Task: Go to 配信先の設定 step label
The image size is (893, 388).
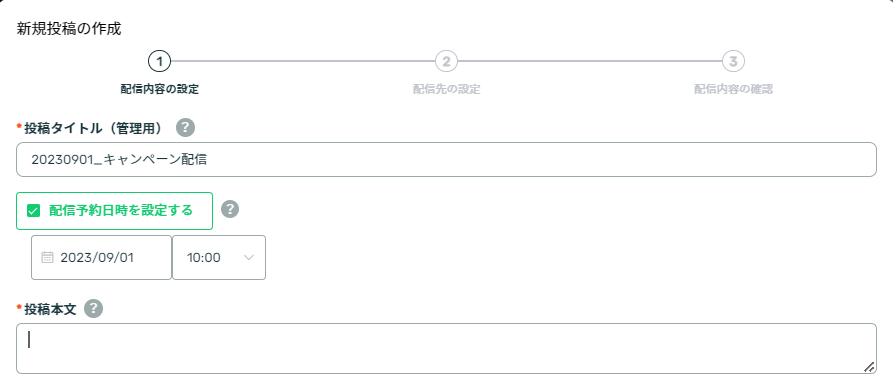Action: [x=446, y=89]
